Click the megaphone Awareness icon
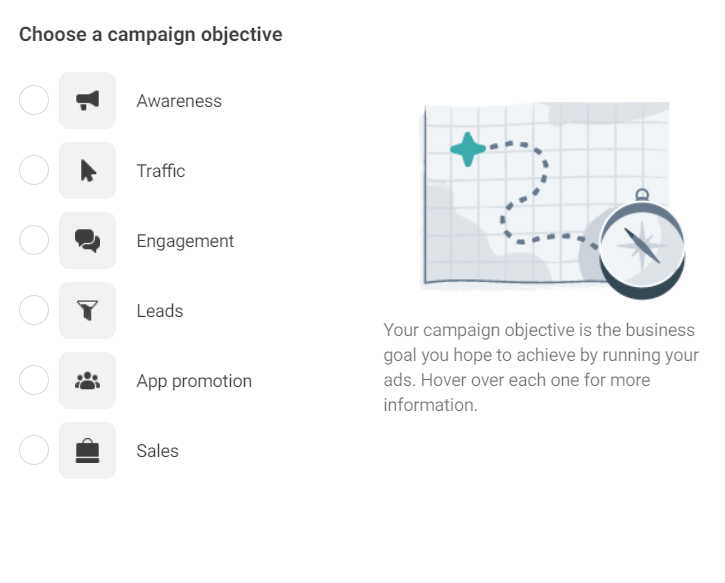The image size is (725, 583). click(x=88, y=100)
